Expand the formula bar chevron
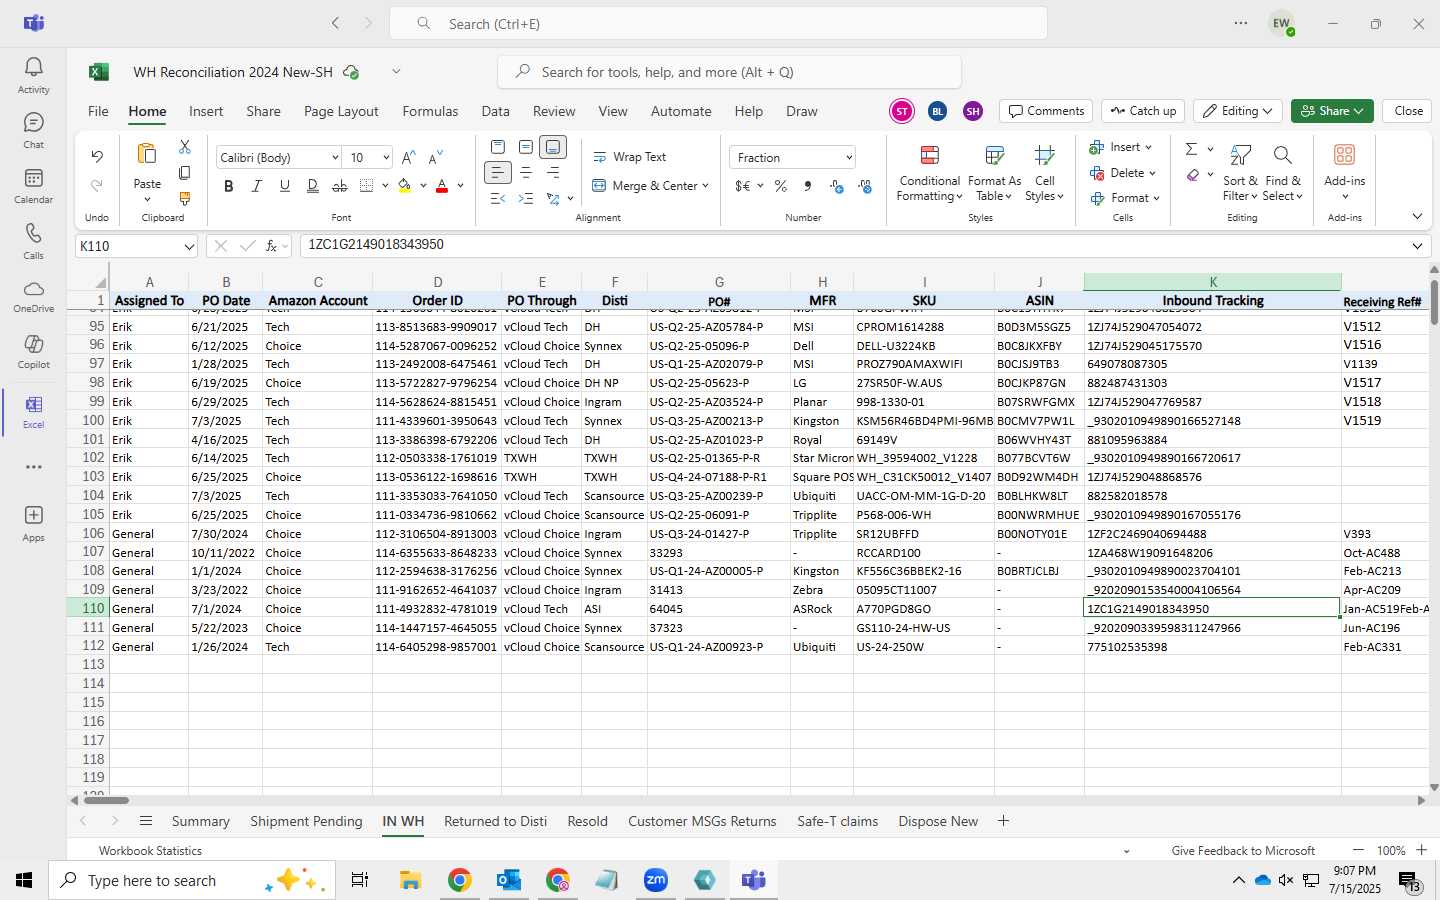Image resolution: width=1440 pixels, height=900 pixels. [1417, 246]
